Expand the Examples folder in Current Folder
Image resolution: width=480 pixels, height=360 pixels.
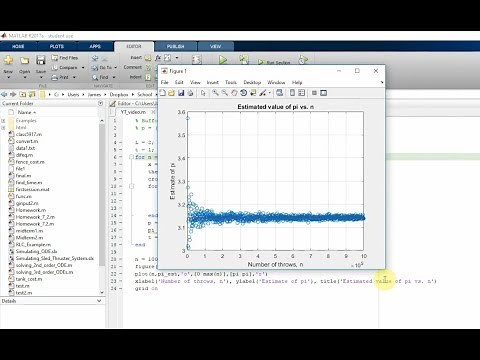3,121
